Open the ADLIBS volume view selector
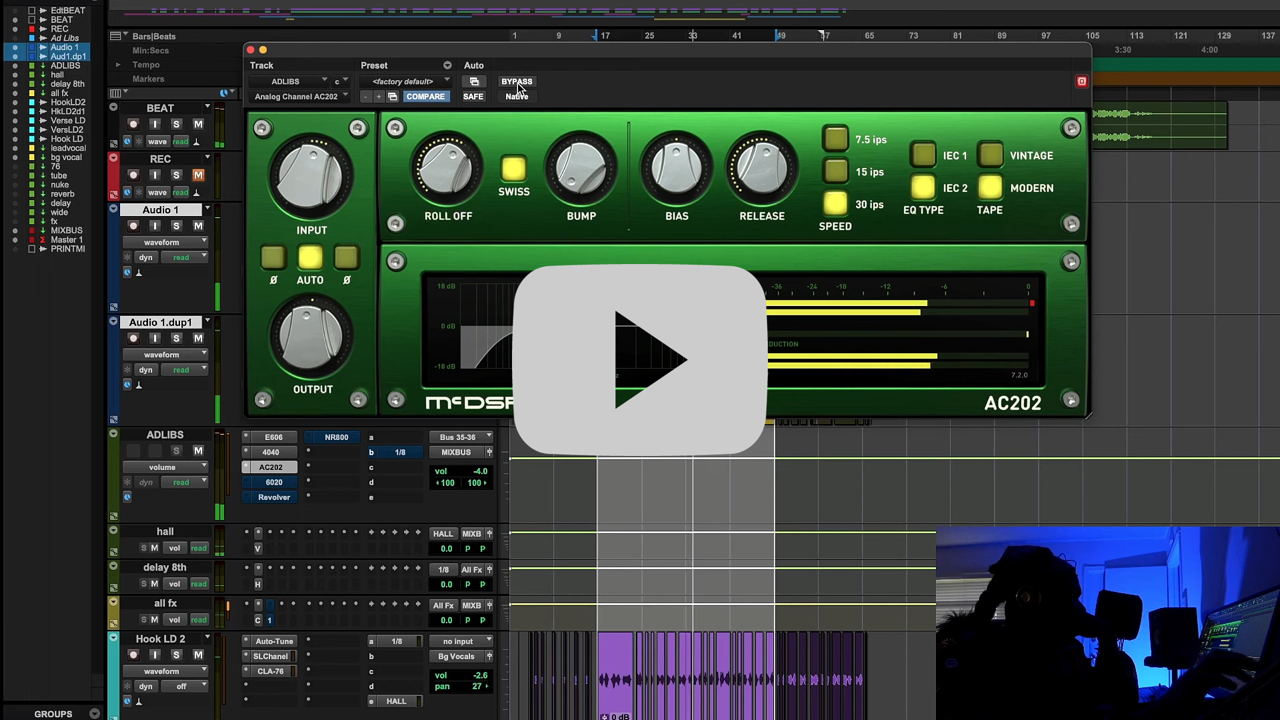The height and width of the screenshot is (720, 1280). 165,467
